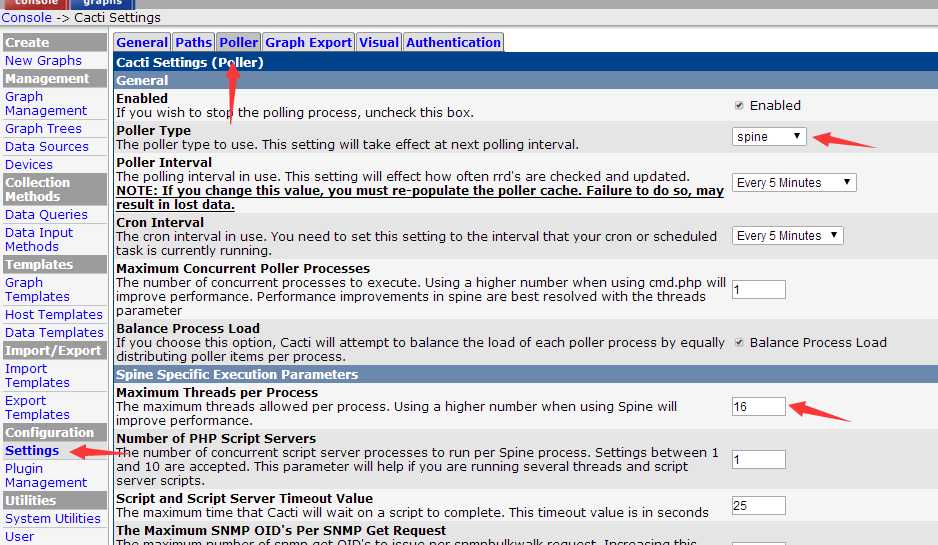
Task: Go to Devices in sidebar
Action: [x=29, y=165]
